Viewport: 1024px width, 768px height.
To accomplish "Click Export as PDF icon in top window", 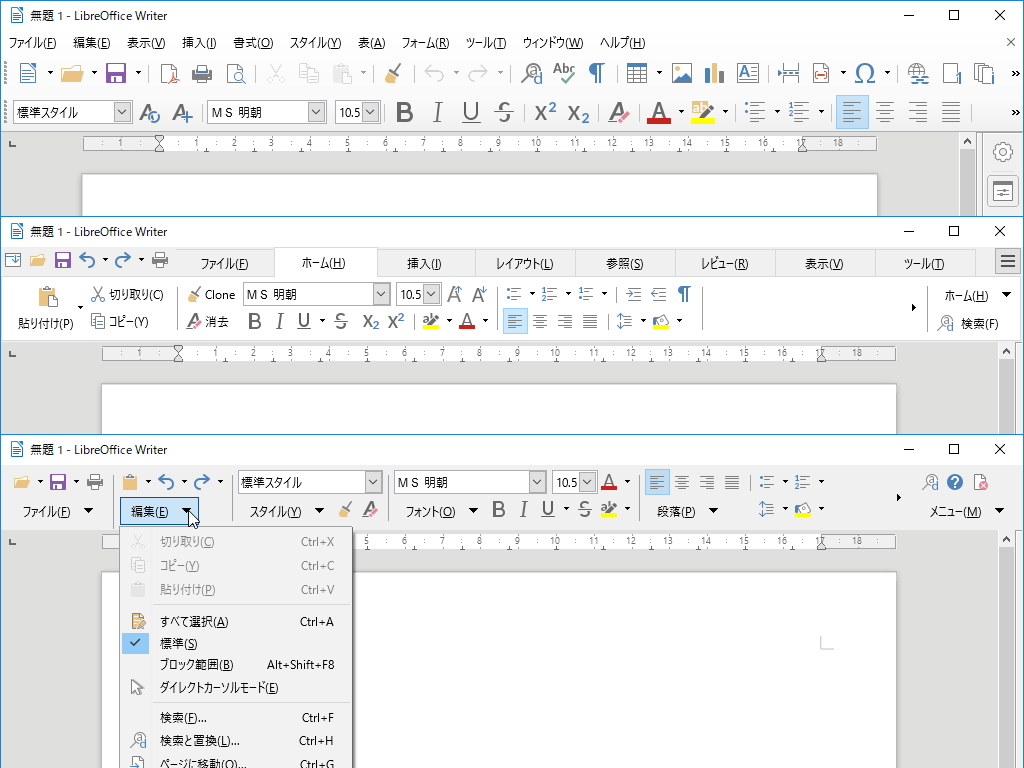I will pos(170,73).
